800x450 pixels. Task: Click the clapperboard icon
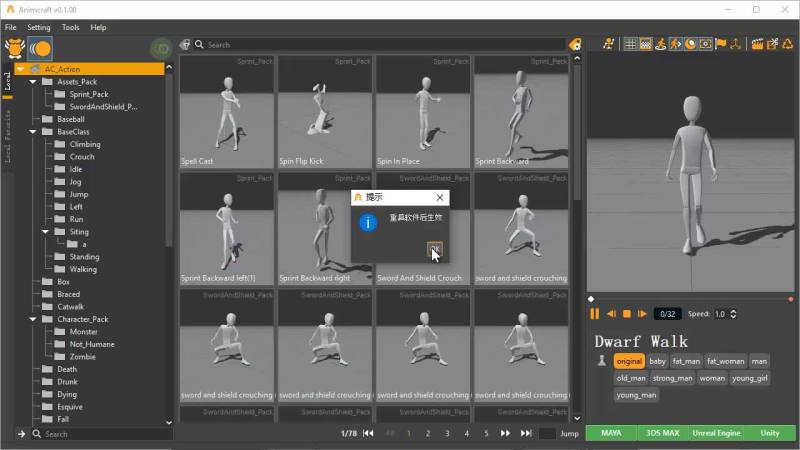tap(758, 44)
